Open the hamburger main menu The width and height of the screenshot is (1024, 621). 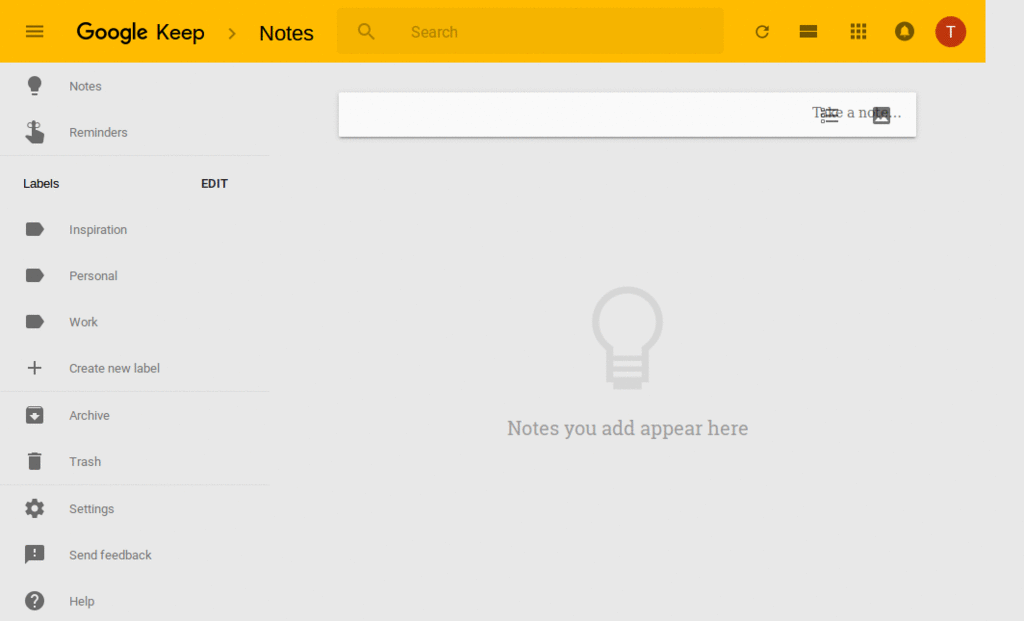coord(35,31)
